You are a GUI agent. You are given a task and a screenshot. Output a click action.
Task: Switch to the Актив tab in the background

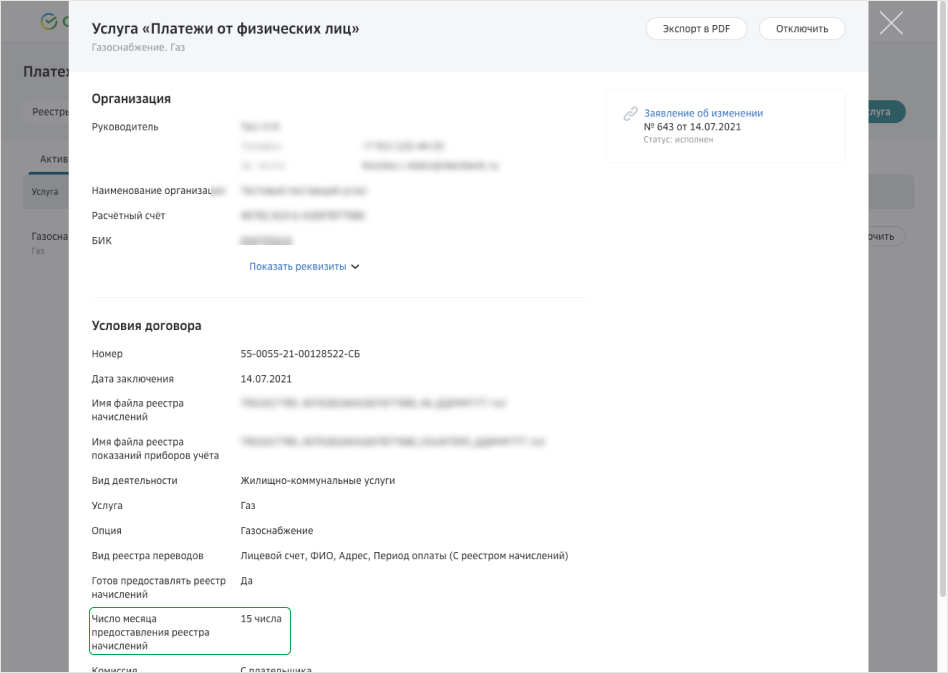pos(52,159)
